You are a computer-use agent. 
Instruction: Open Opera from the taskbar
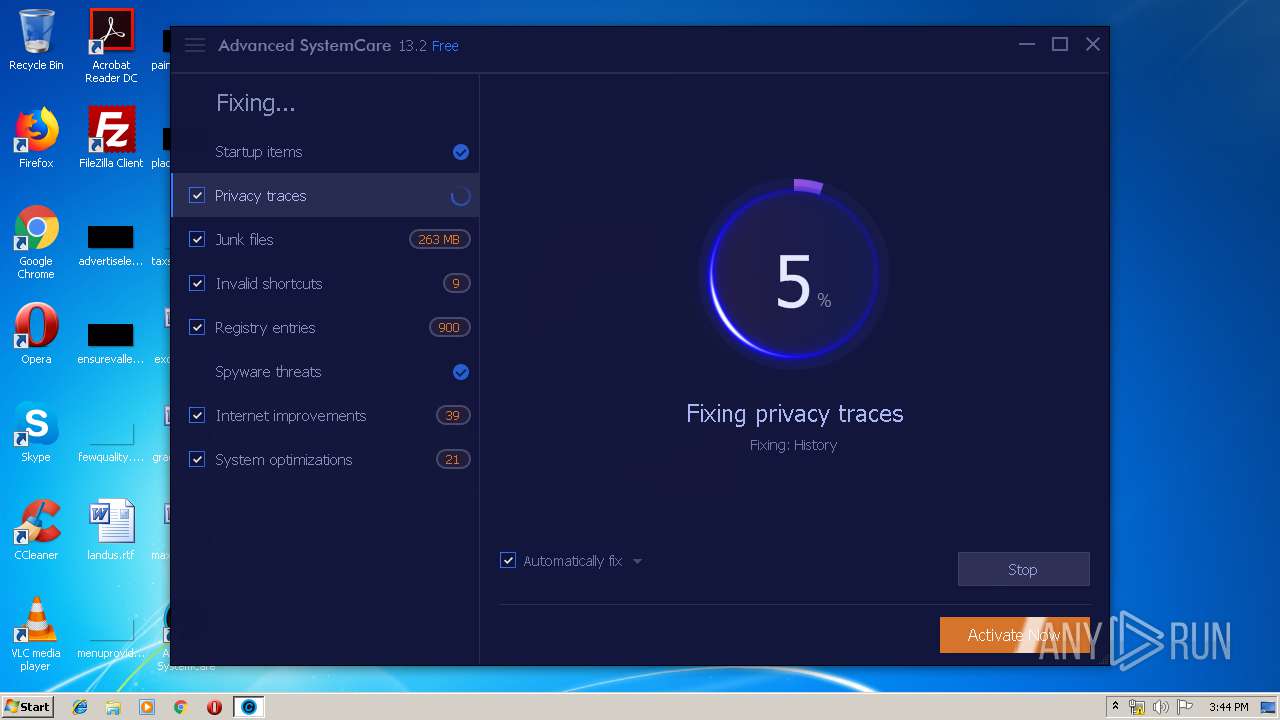click(214, 707)
